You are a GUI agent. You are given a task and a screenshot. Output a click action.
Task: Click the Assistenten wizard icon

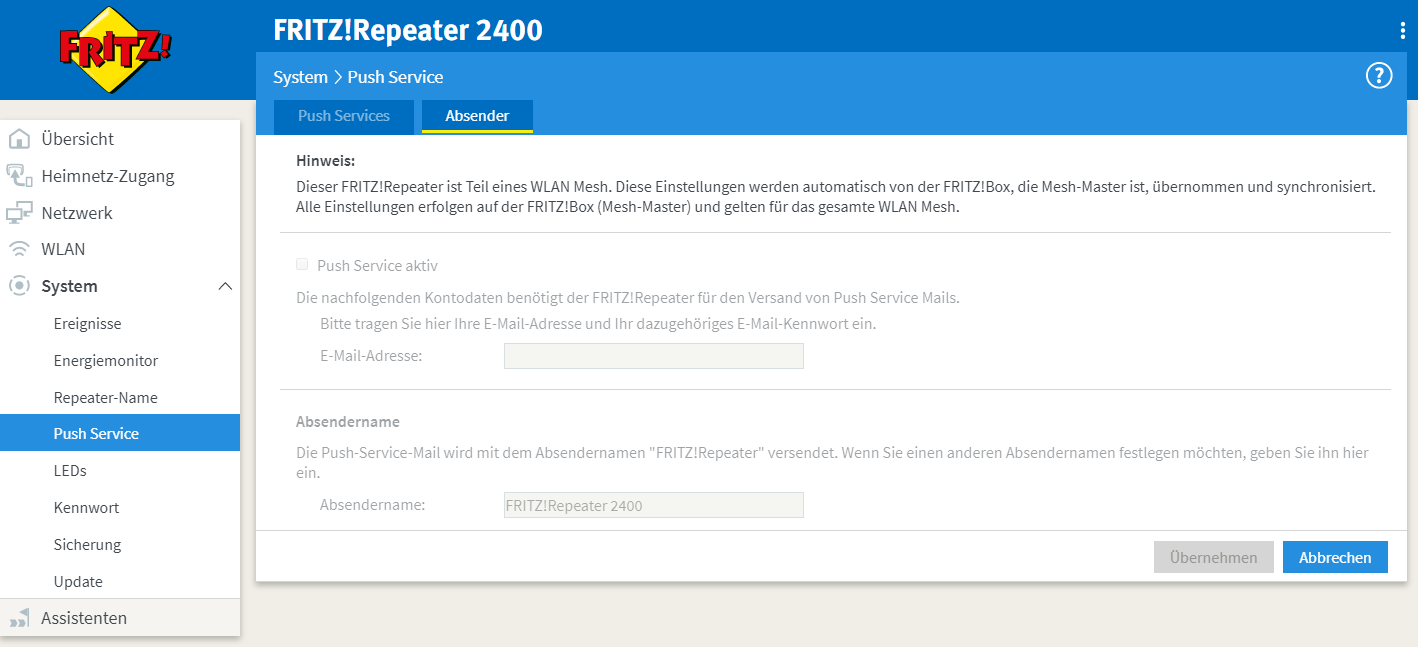click(19, 618)
